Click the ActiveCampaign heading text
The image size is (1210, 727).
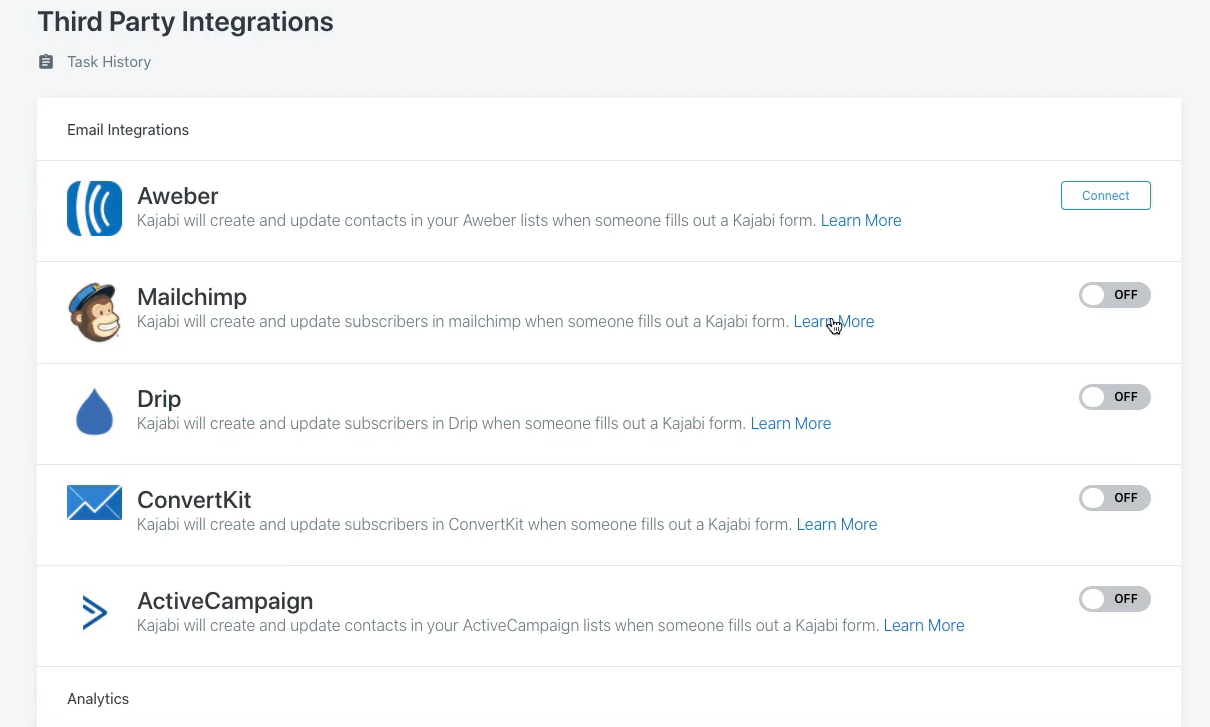click(x=225, y=601)
